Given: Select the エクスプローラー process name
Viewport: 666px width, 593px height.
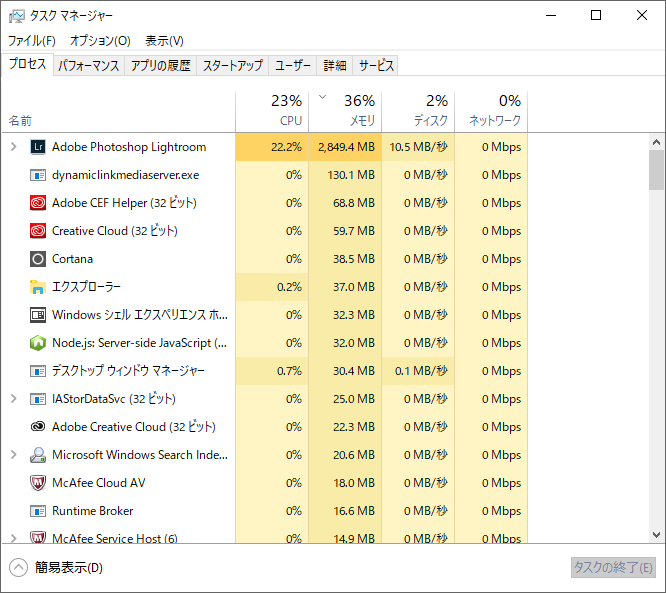Looking at the screenshot, I should 86,287.
